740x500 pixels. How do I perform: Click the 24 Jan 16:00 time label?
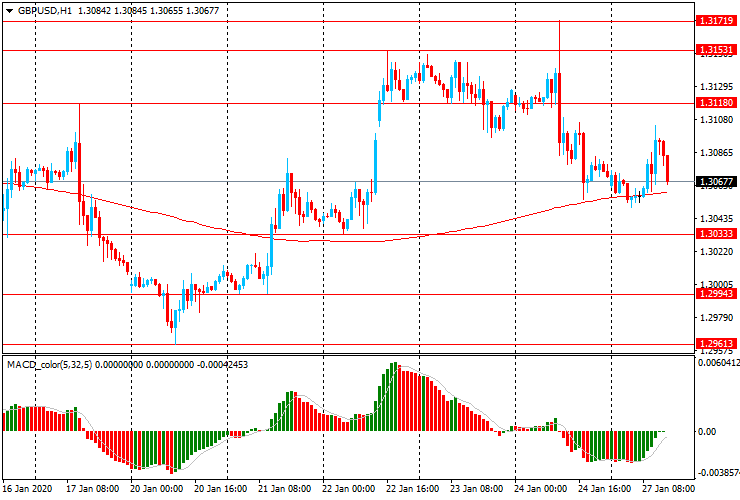point(605,488)
